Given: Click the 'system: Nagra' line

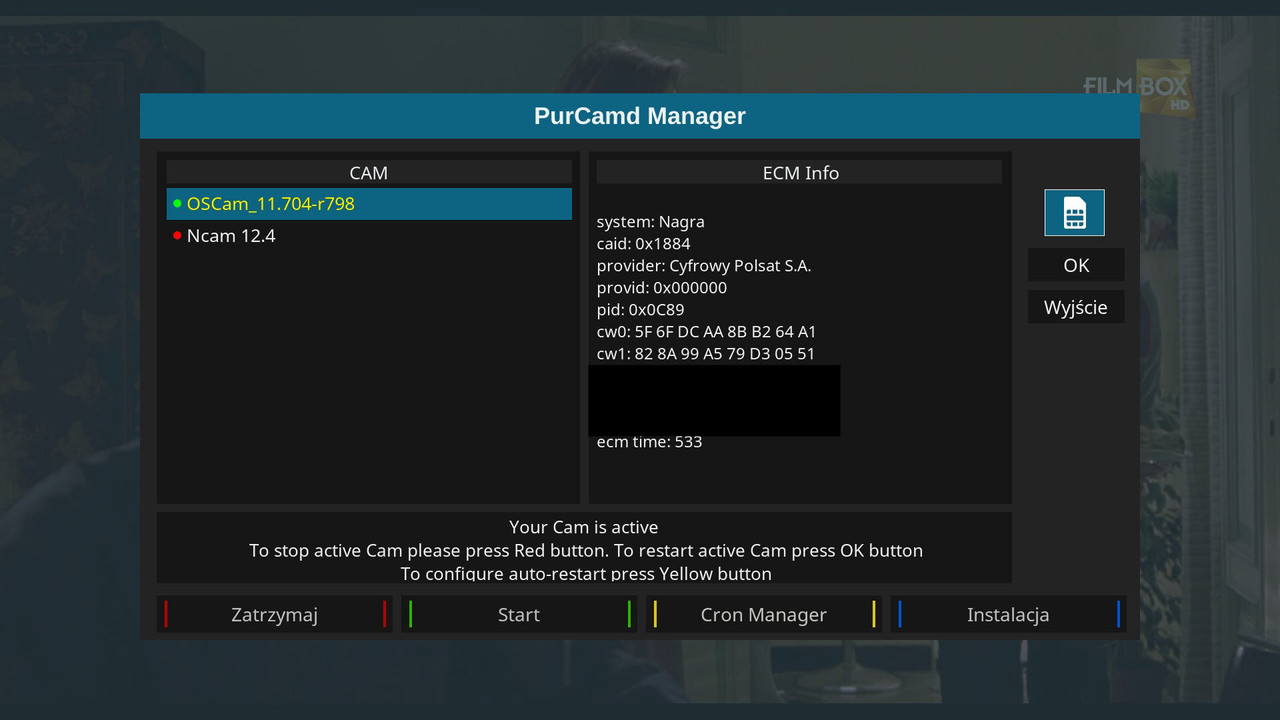Looking at the screenshot, I should pyautogui.click(x=651, y=222).
